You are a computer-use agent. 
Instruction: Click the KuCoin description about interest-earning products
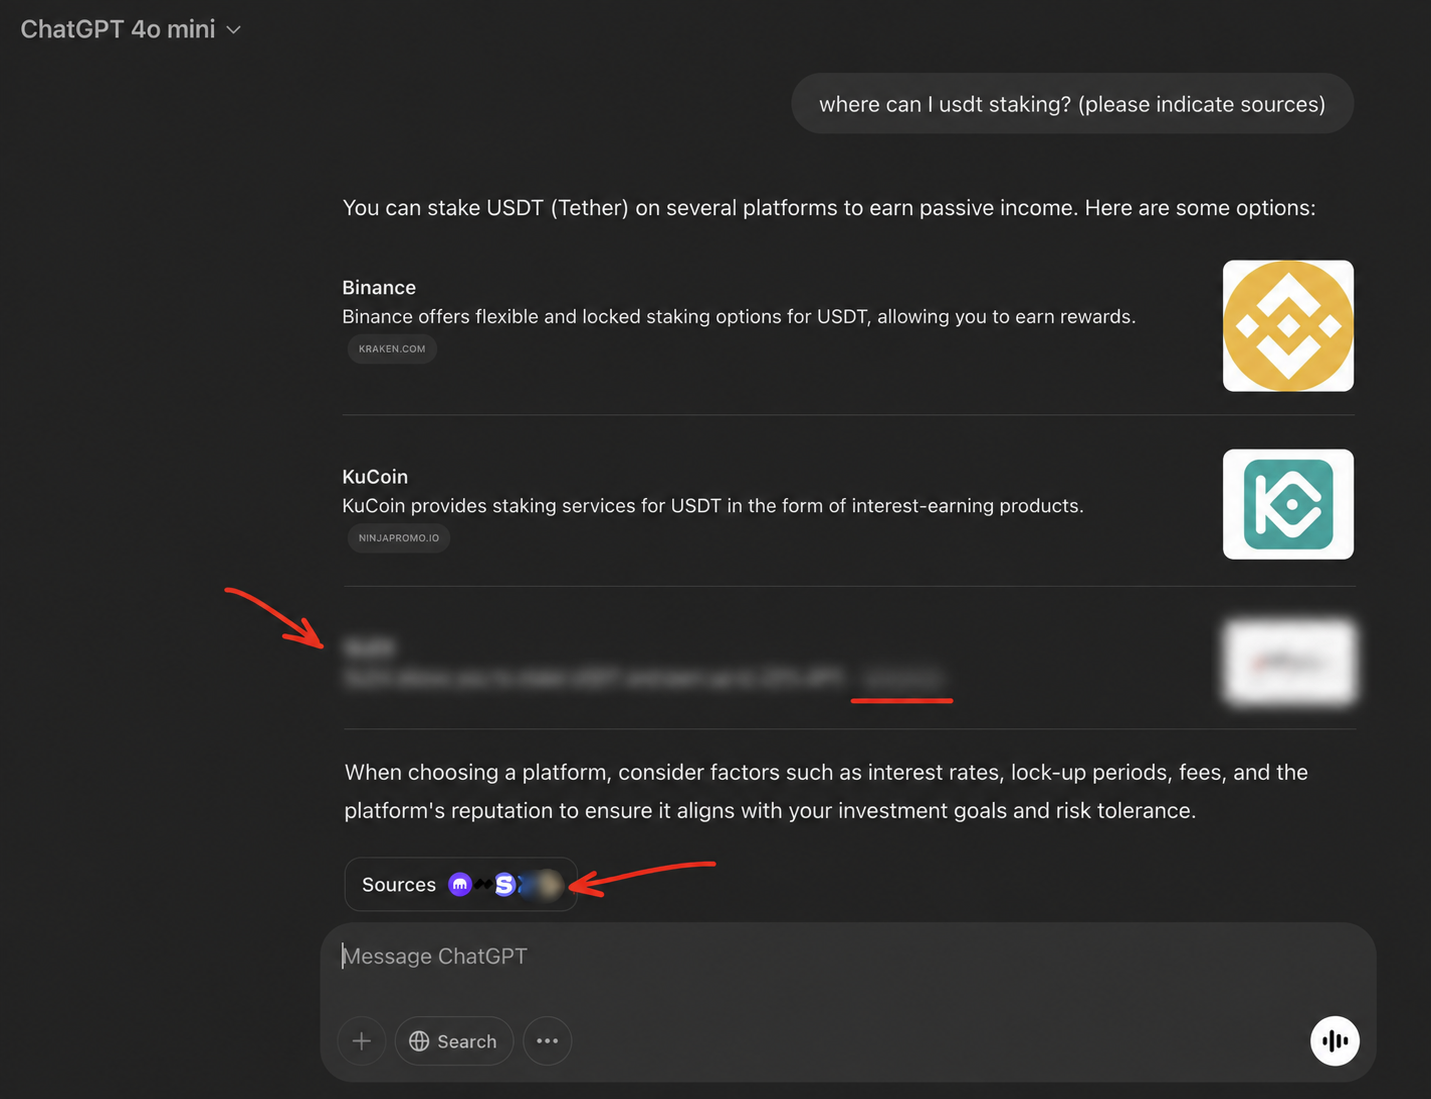point(713,506)
